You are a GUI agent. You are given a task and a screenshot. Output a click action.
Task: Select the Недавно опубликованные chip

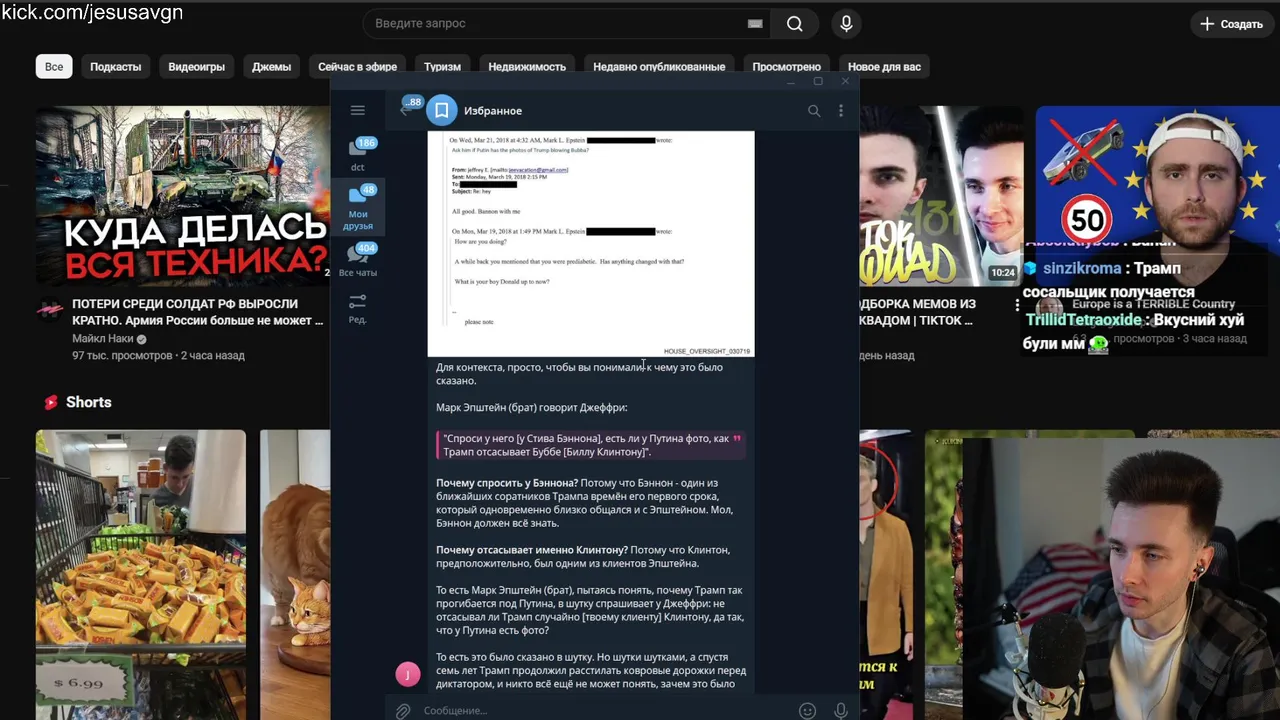pyautogui.click(x=659, y=67)
